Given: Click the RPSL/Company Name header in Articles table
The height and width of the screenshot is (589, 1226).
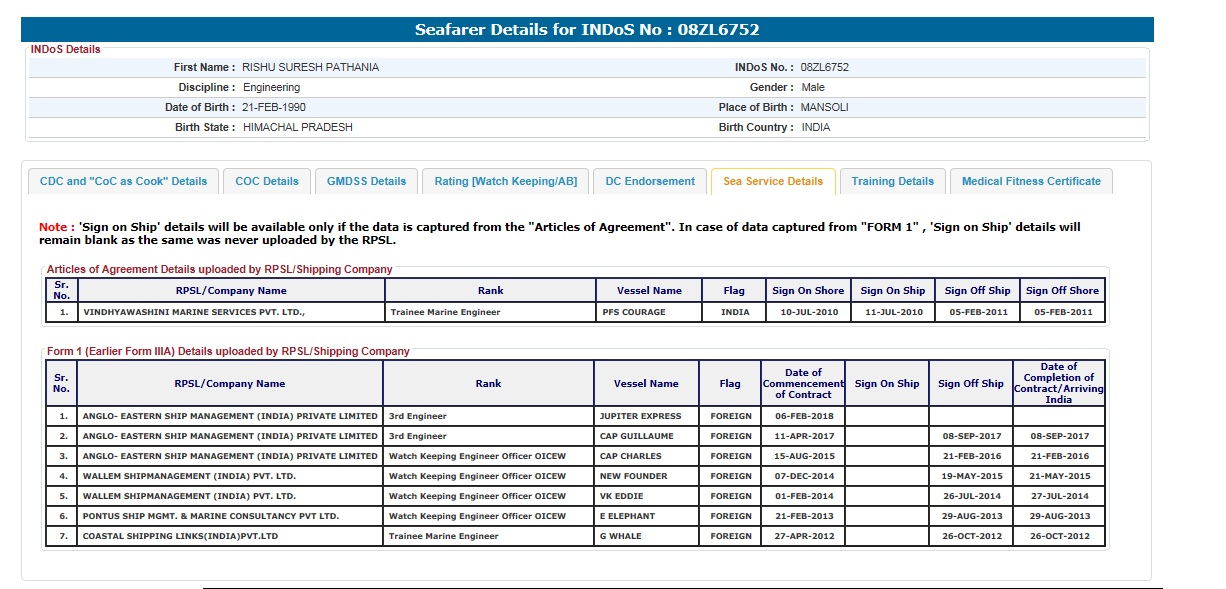Looking at the screenshot, I should click(231, 291).
